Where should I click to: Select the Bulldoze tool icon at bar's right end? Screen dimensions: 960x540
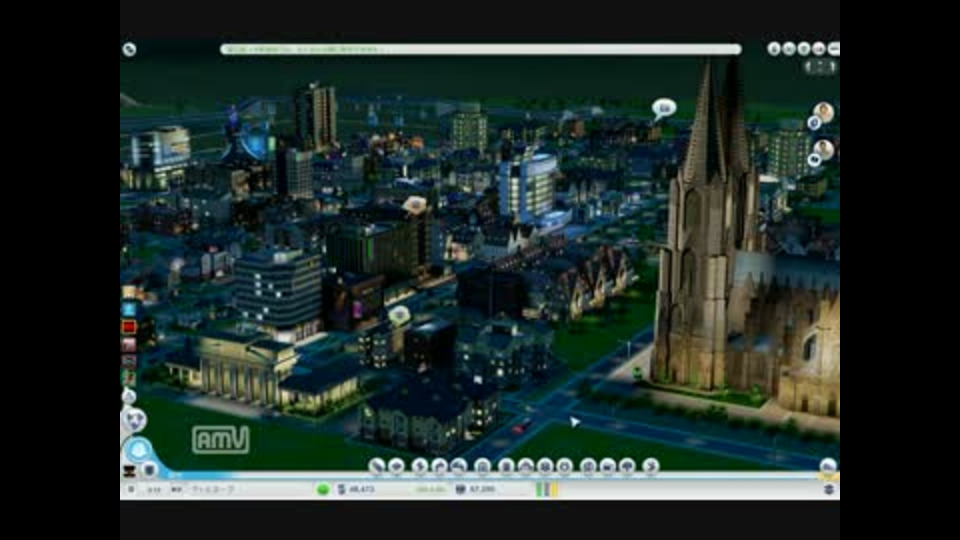click(x=828, y=467)
